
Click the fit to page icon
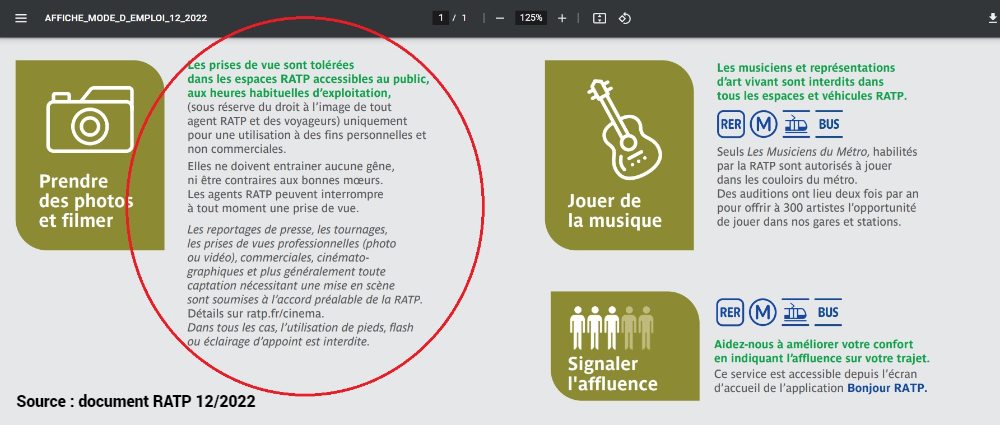tap(599, 18)
